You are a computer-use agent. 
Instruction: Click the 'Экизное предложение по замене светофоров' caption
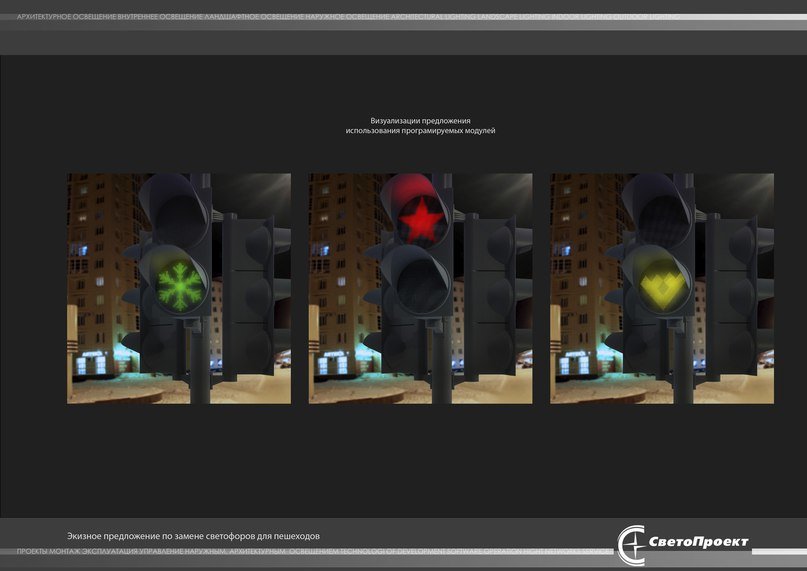pyautogui.click(x=193, y=536)
